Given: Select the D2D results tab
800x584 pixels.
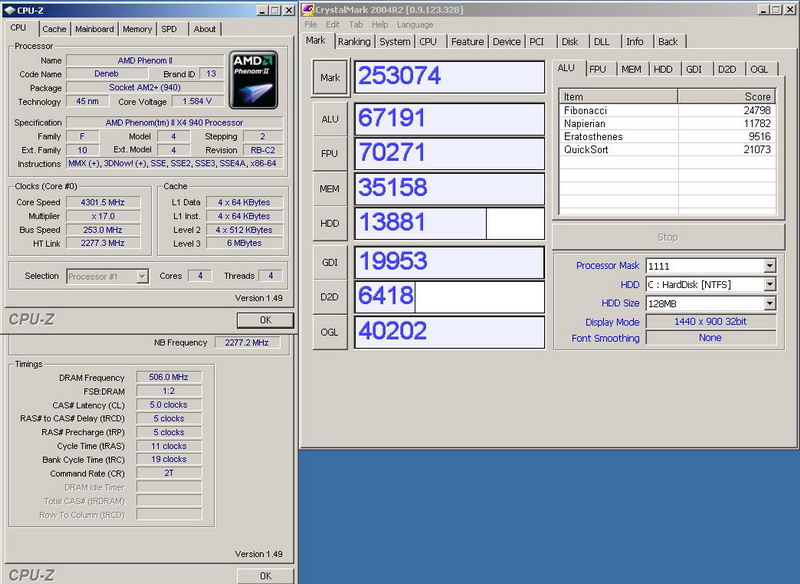Looking at the screenshot, I should pos(727,69).
